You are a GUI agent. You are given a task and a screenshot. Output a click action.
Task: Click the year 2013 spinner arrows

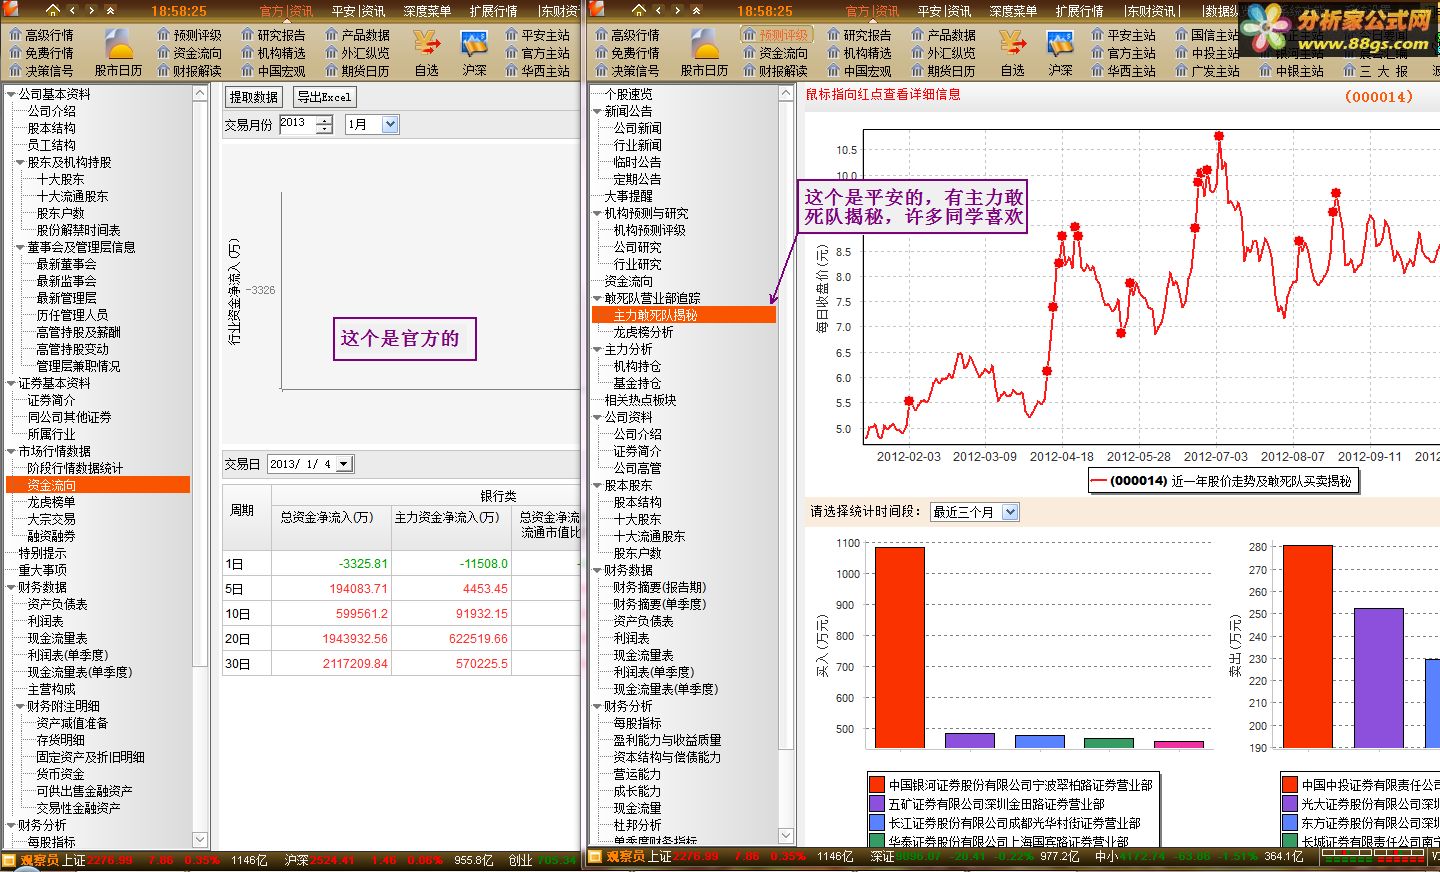(324, 124)
